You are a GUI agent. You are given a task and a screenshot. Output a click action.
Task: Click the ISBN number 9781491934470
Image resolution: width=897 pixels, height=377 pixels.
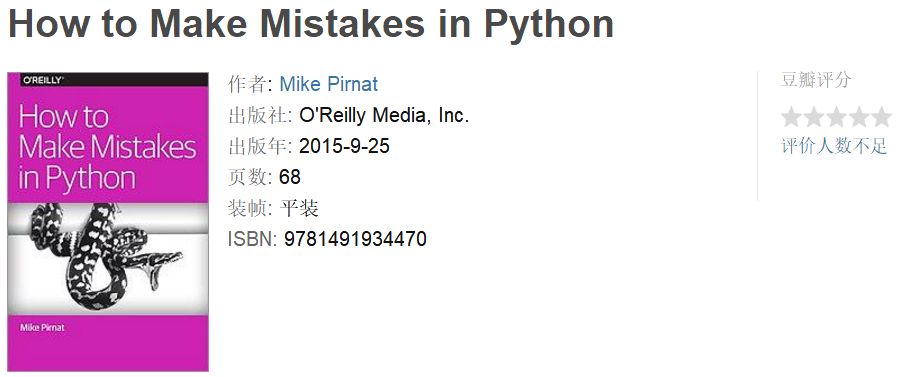(x=355, y=239)
